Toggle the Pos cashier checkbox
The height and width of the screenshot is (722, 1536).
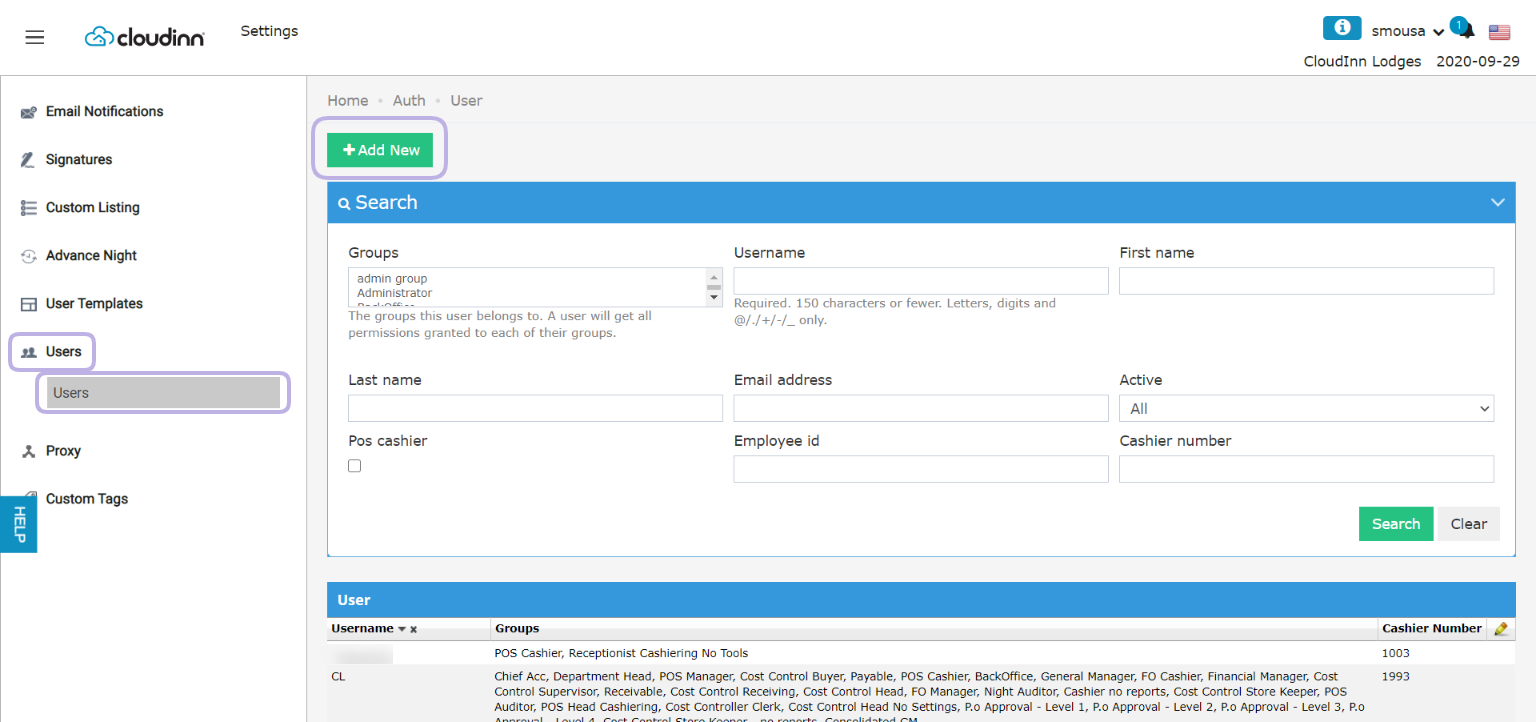(355, 466)
